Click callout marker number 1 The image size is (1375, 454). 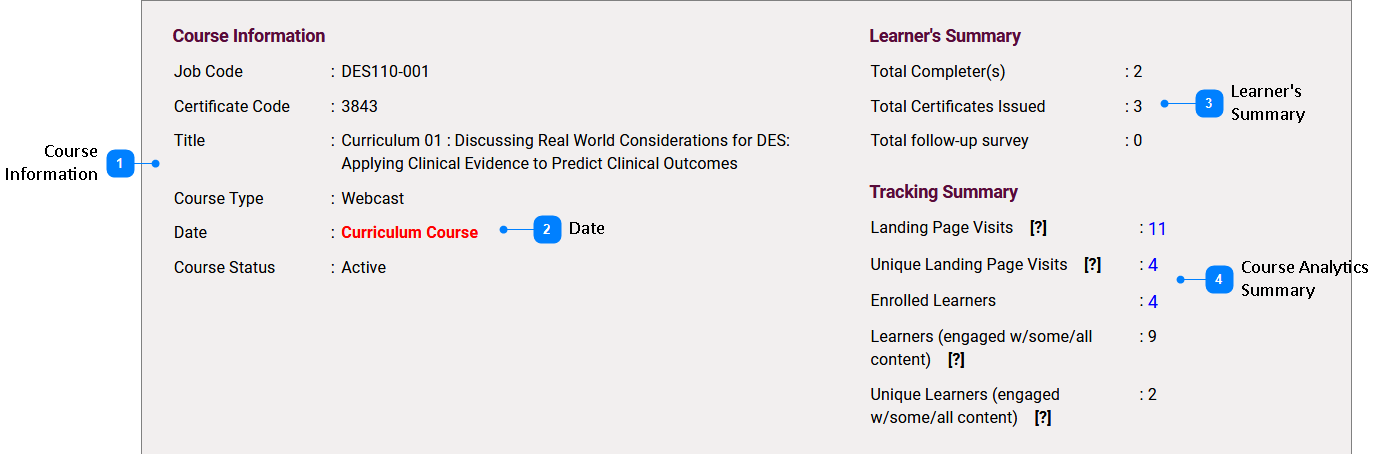click(120, 163)
